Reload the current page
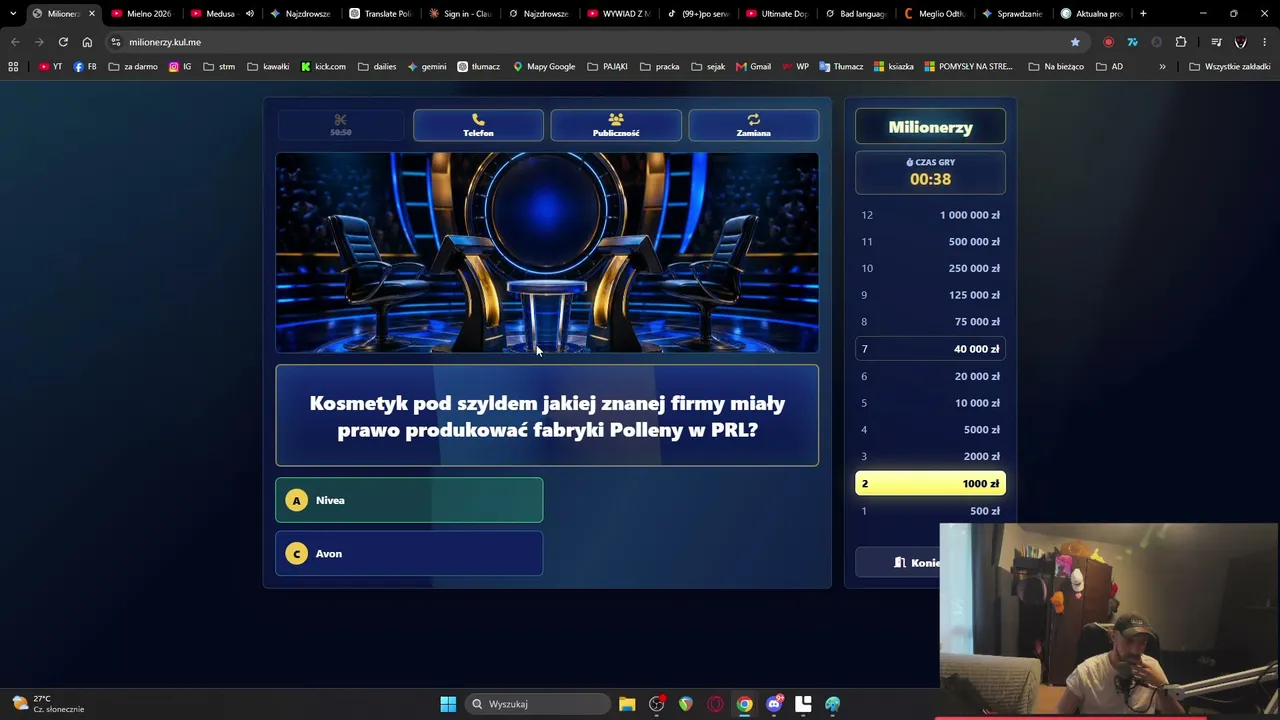The image size is (1280, 720). click(63, 42)
